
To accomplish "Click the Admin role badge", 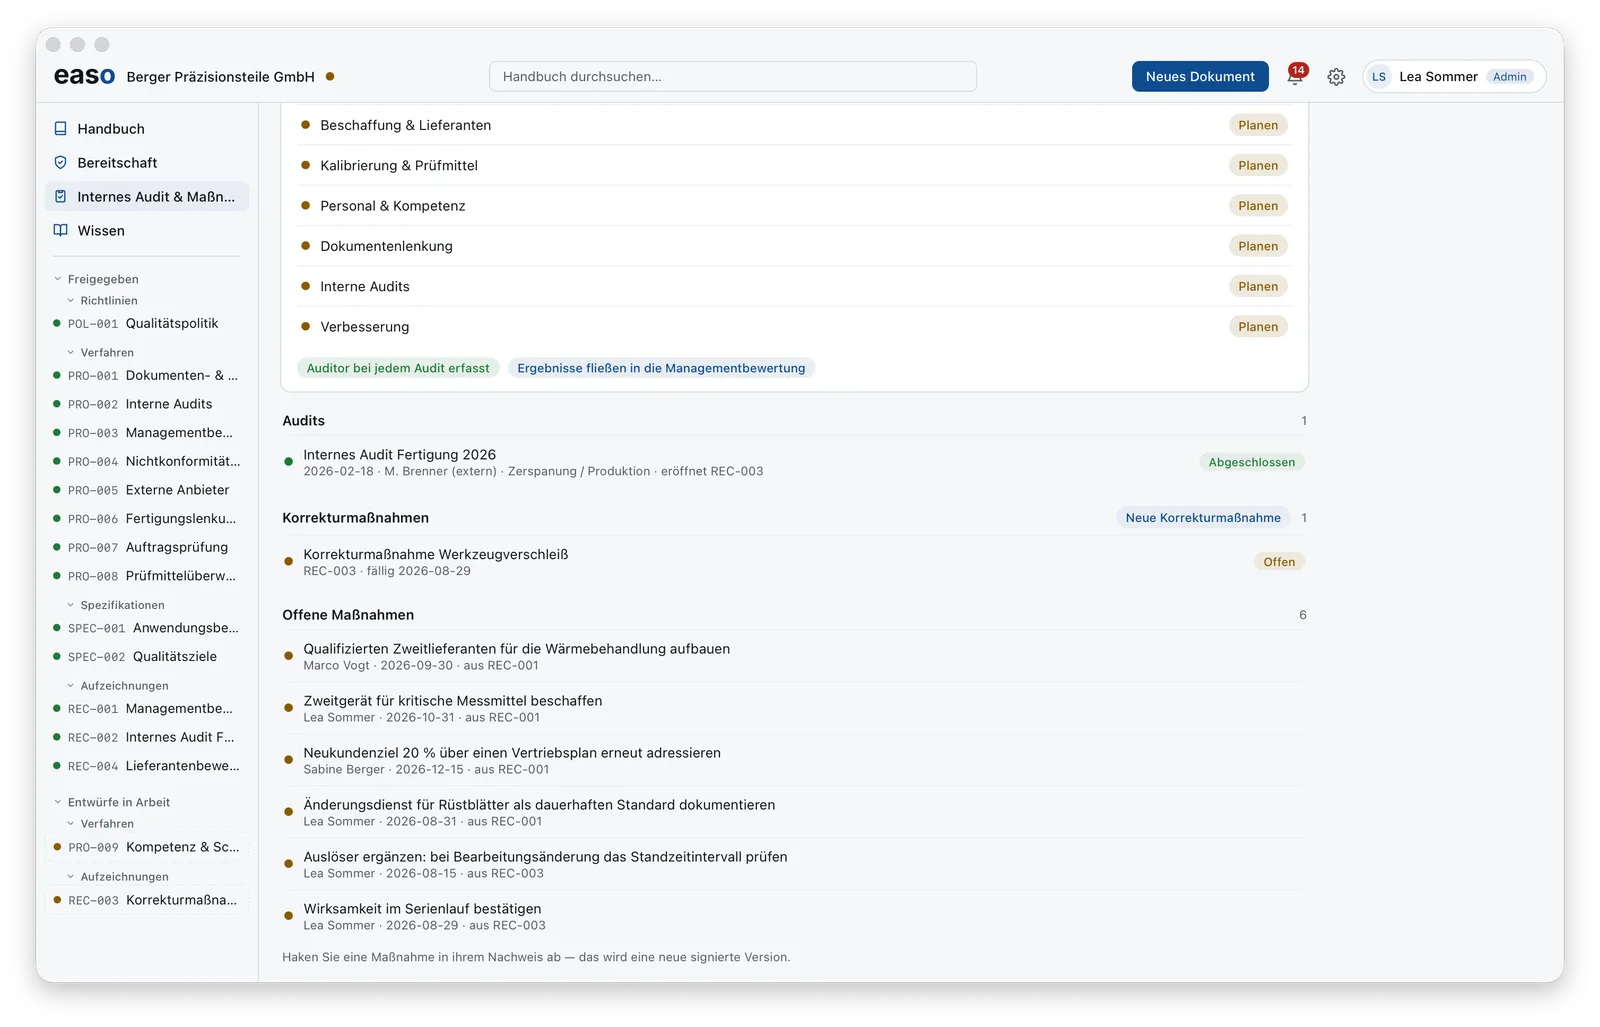I will coord(1509,77).
